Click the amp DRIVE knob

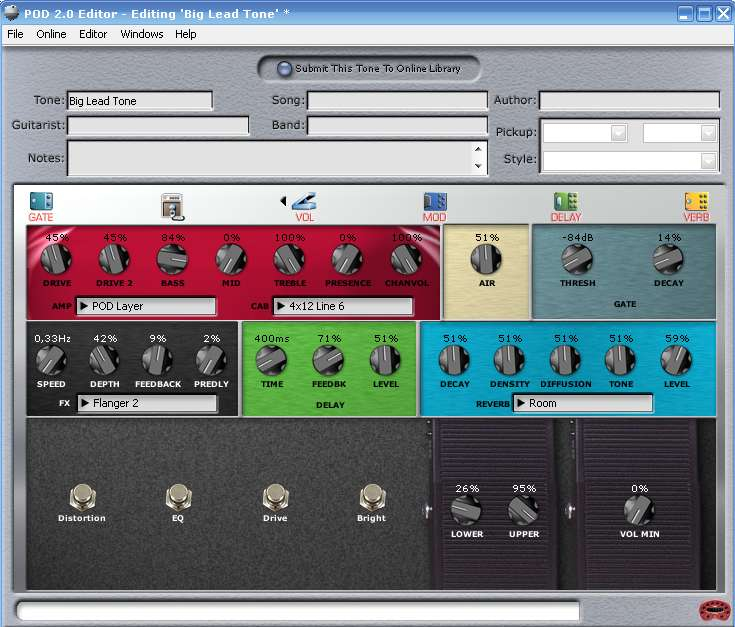click(56, 260)
